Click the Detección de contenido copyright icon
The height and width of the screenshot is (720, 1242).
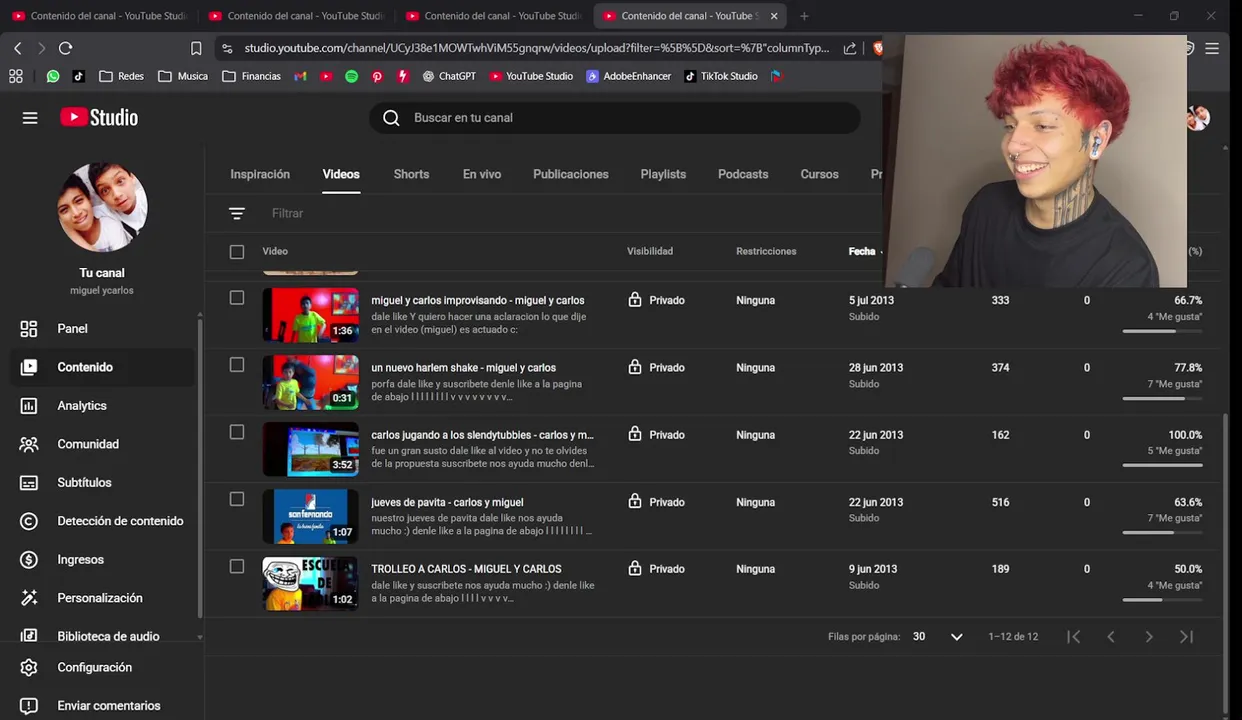click(29, 521)
